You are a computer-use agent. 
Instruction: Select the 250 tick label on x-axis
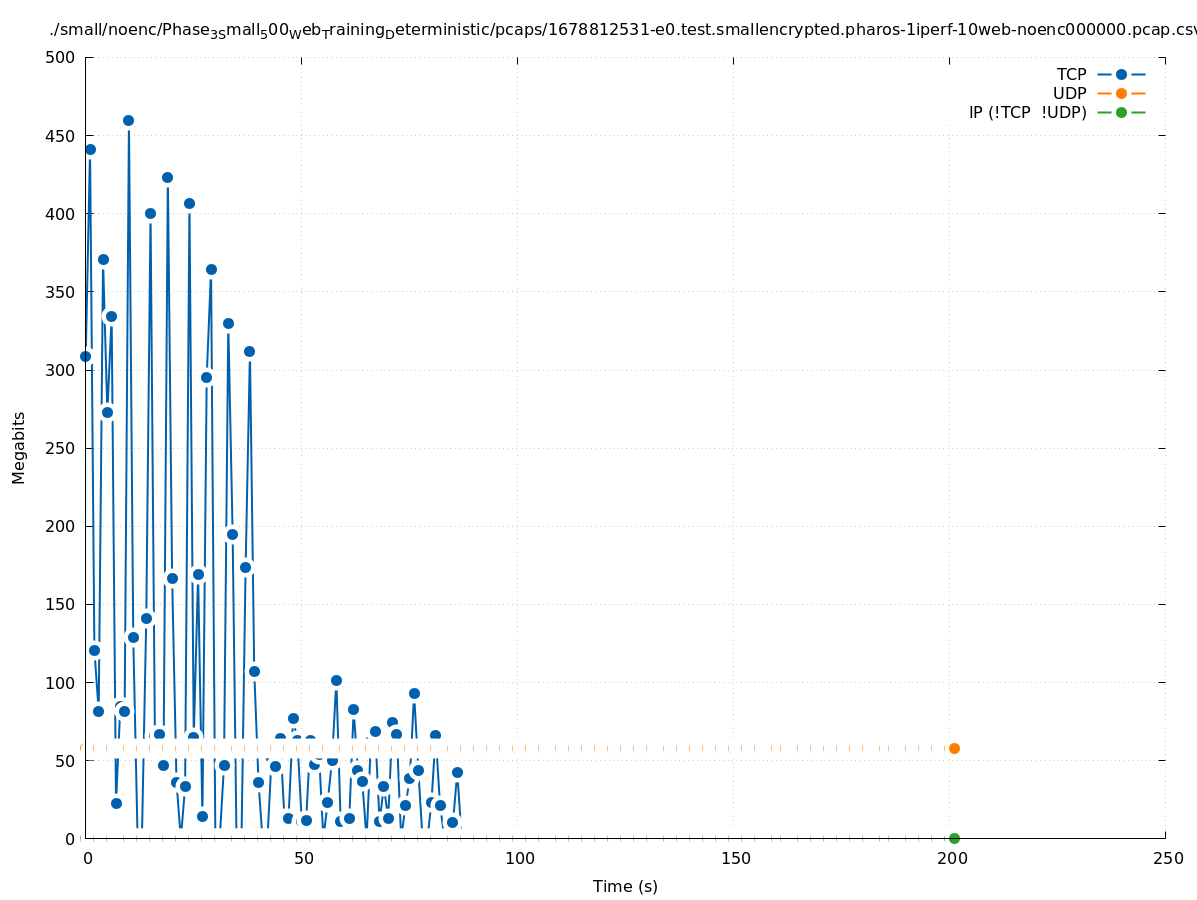(1166, 858)
